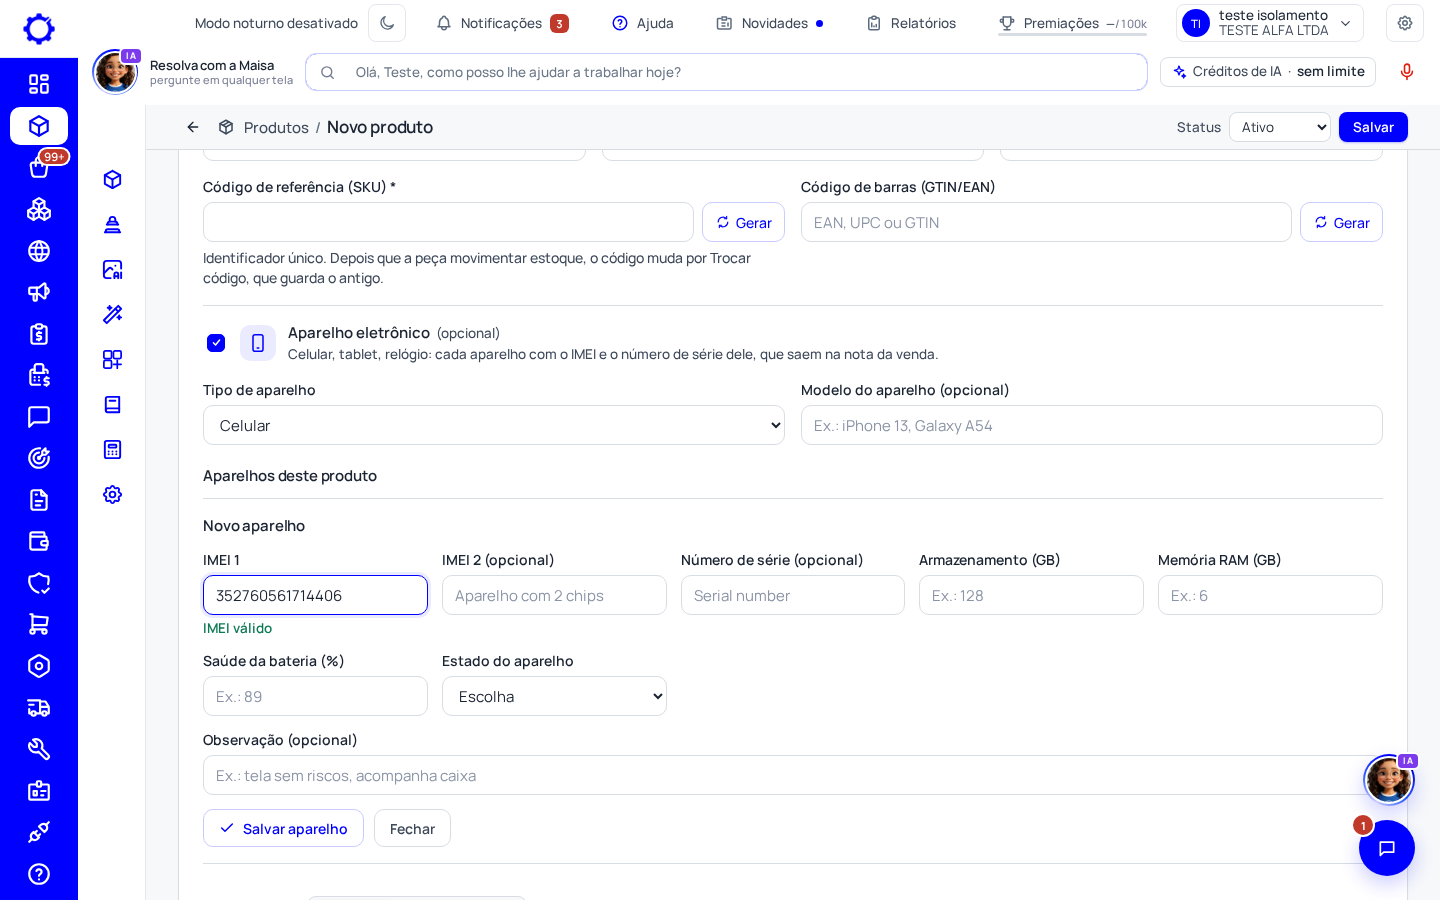Open the megaphone marketing icon
Viewport: 1440px width, 900px height.
[x=39, y=292]
